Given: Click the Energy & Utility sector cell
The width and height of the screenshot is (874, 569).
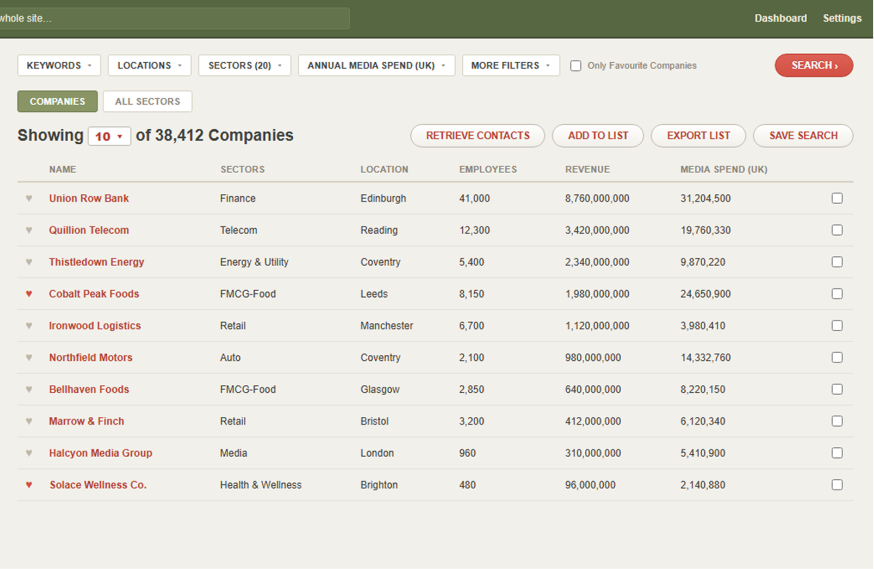Looking at the screenshot, I should coord(254,262).
